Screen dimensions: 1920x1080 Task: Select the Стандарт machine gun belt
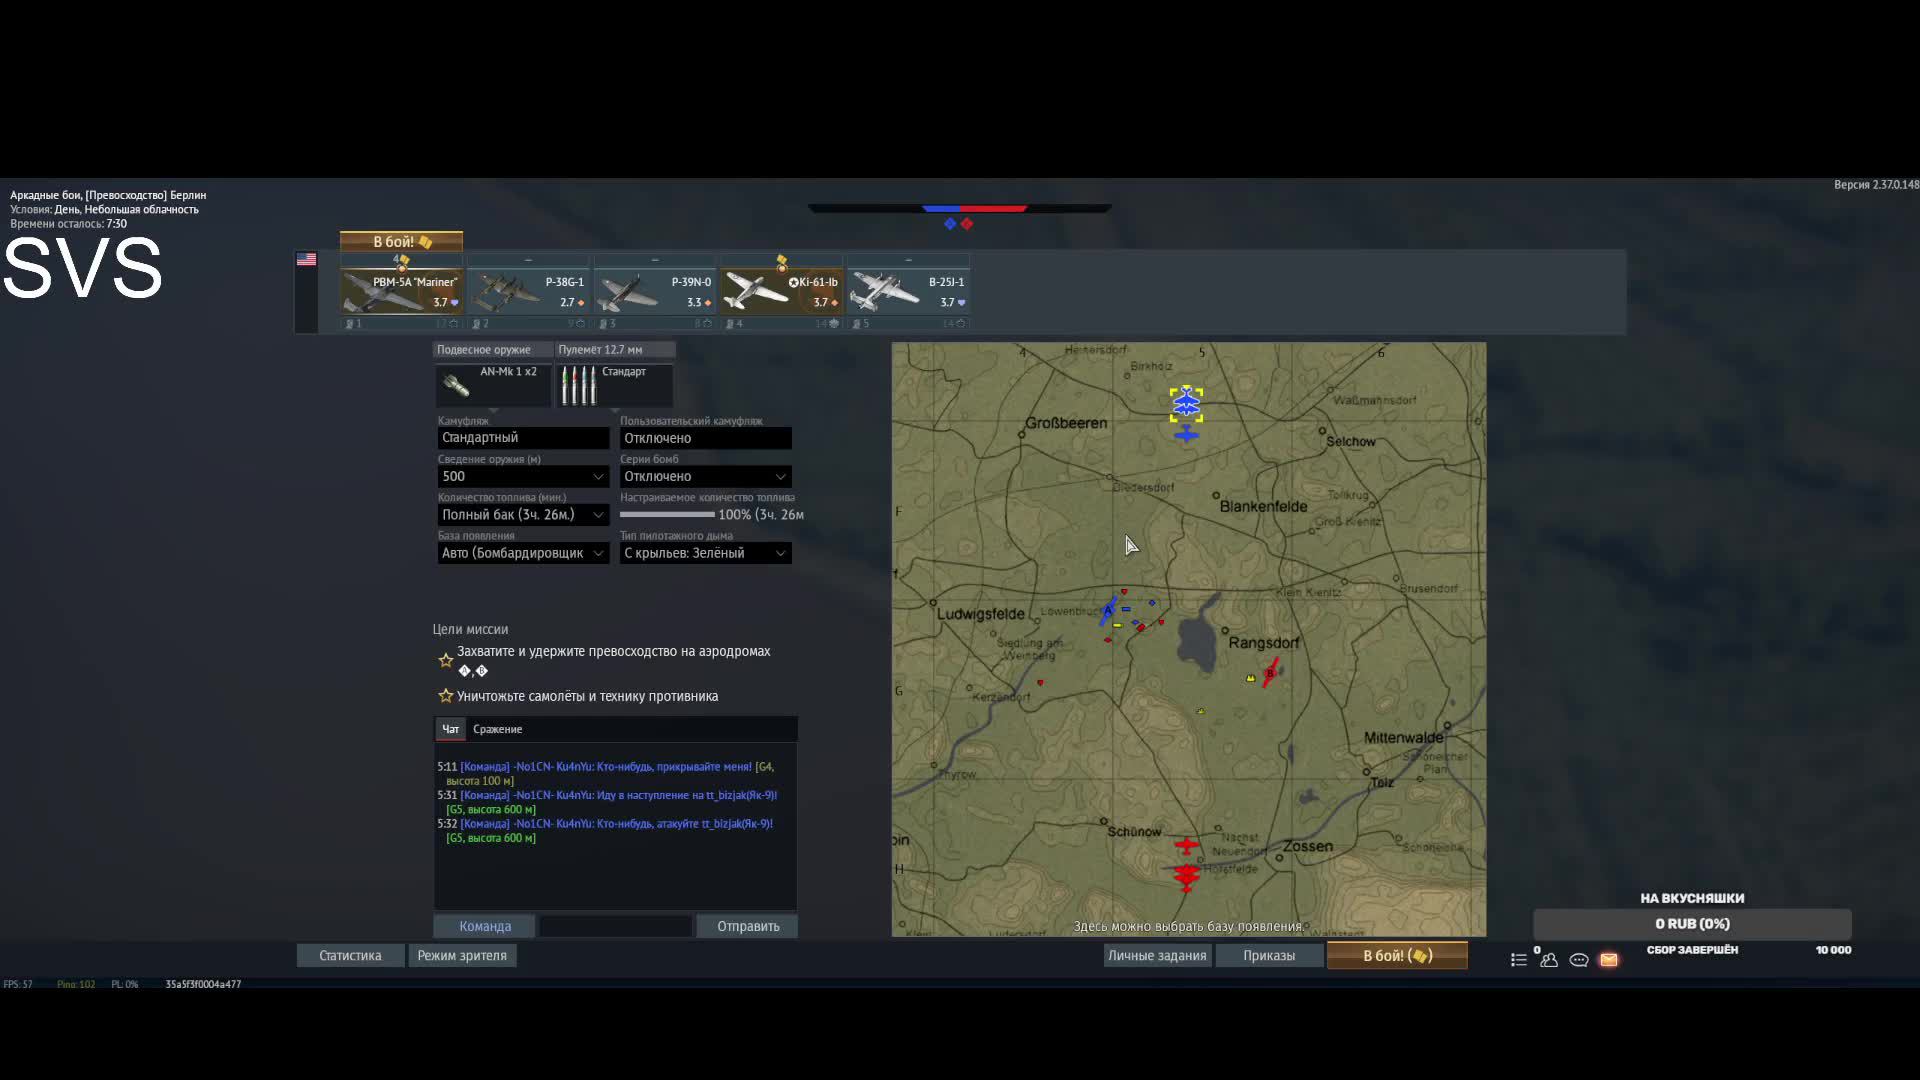[614, 385]
